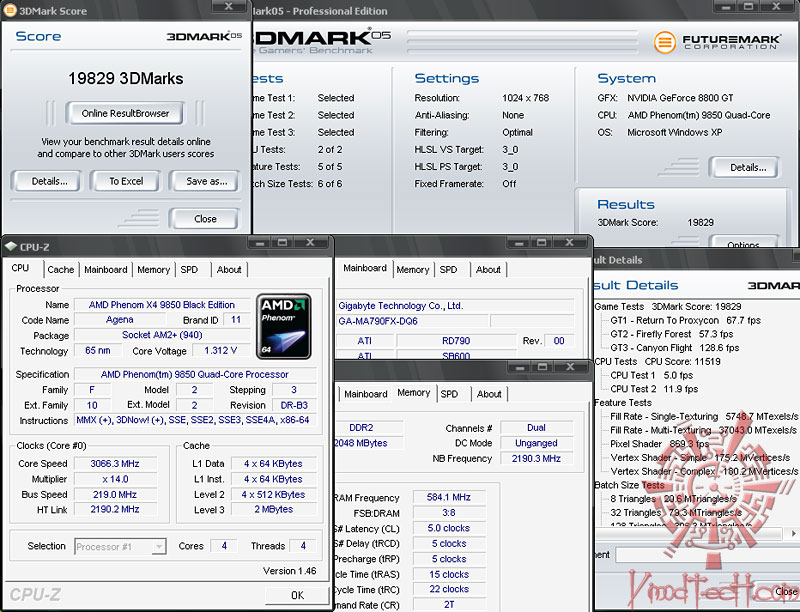The height and width of the screenshot is (612, 800).
Task: Click the CPU-Z title bar icon
Action: click(11, 247)
